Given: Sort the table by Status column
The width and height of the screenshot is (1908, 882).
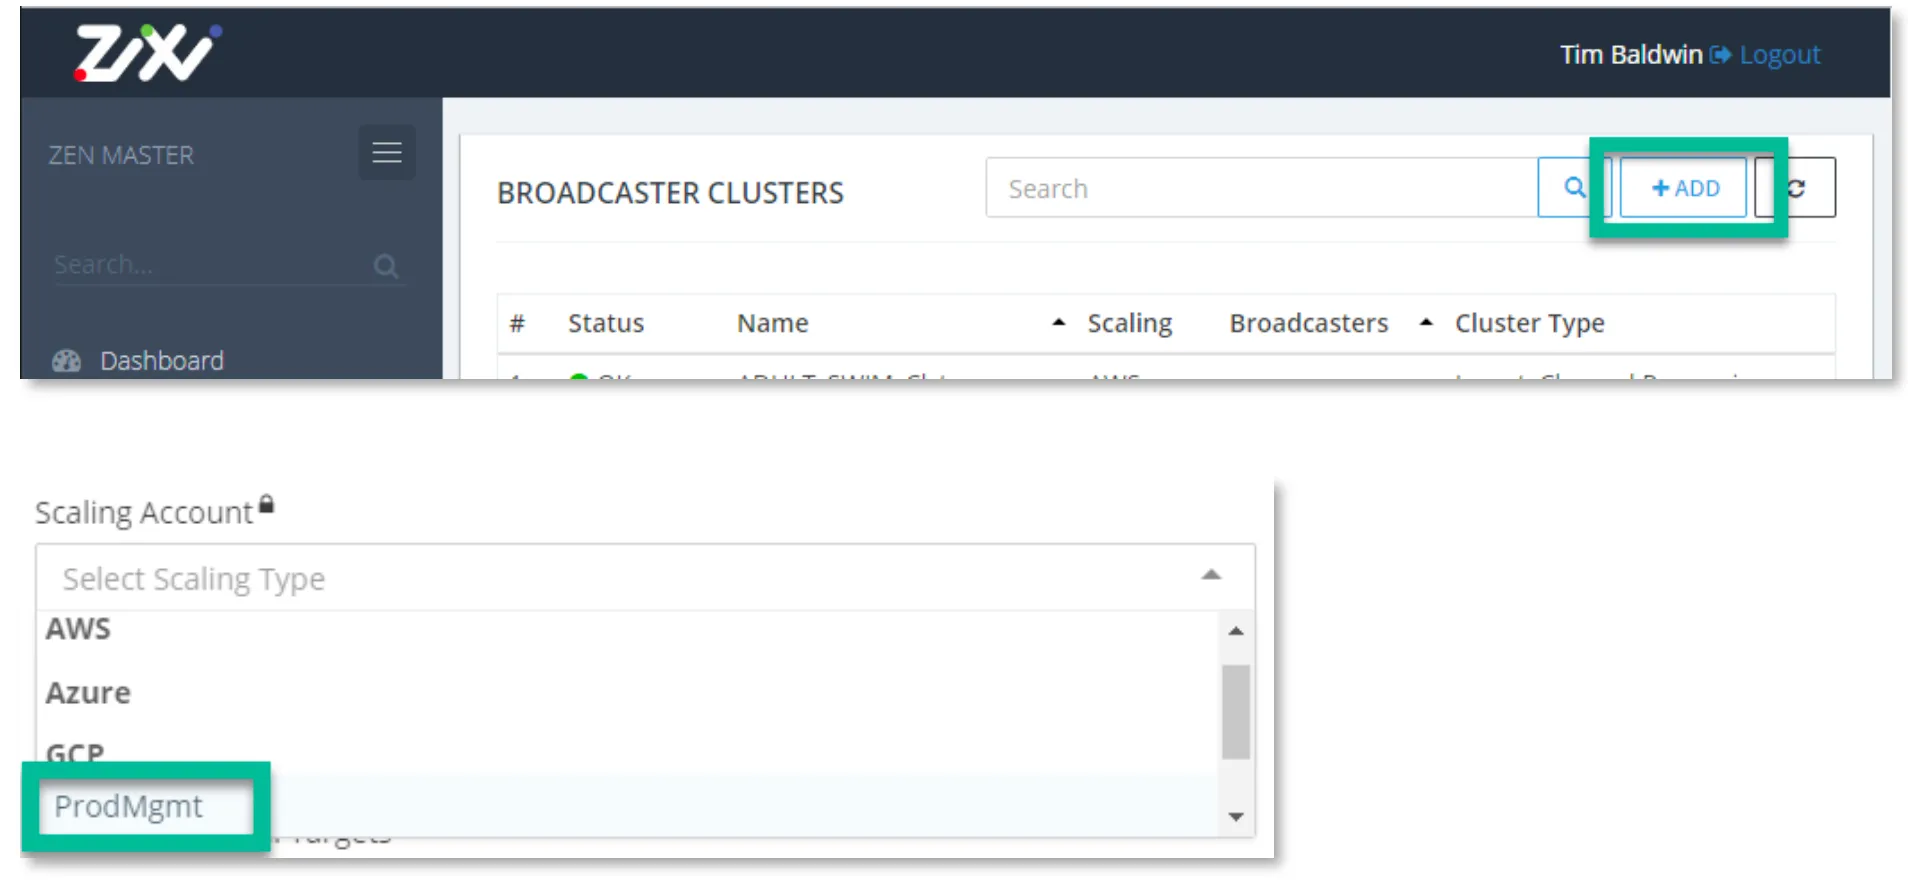Looking at the screenshot, I should [606, 323].
